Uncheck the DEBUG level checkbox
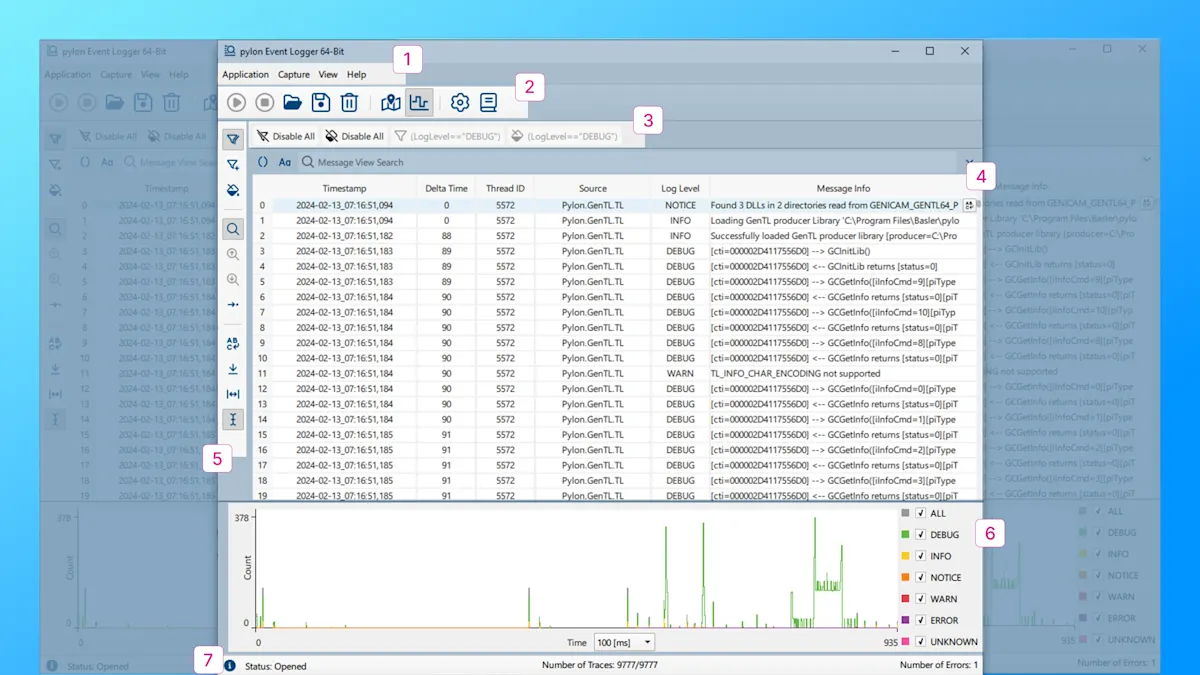This screenshot has width=1200, height=675. (x=921, y=535)
